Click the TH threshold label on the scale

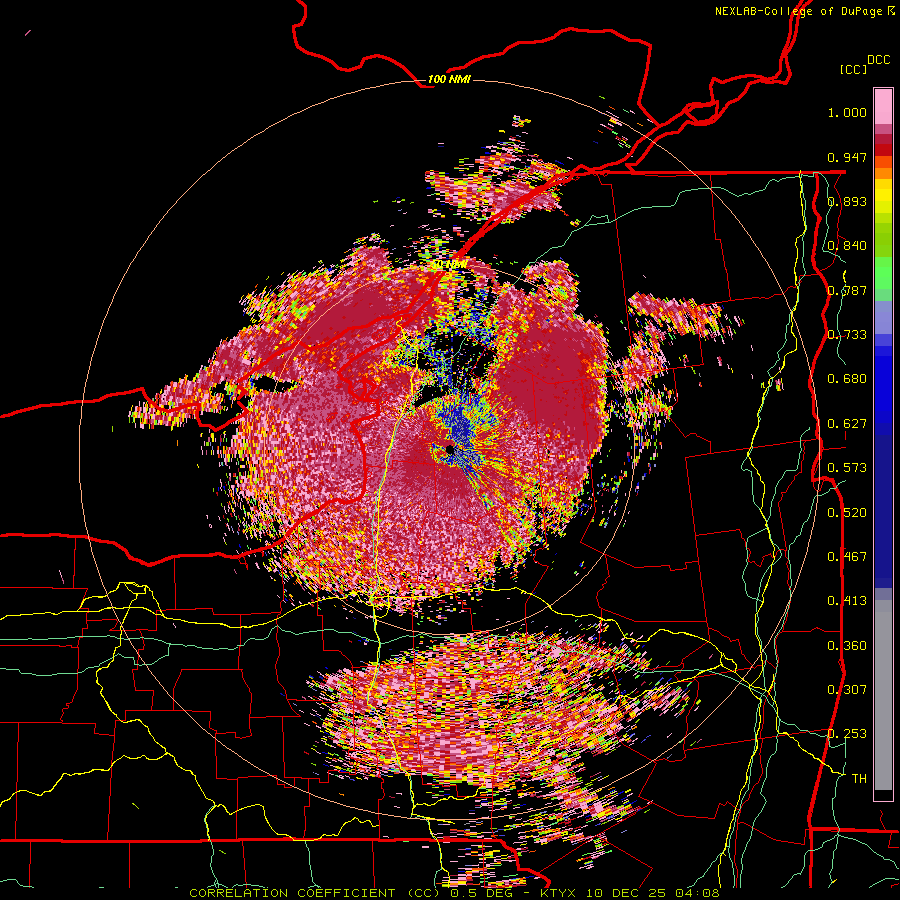point(859,779)
